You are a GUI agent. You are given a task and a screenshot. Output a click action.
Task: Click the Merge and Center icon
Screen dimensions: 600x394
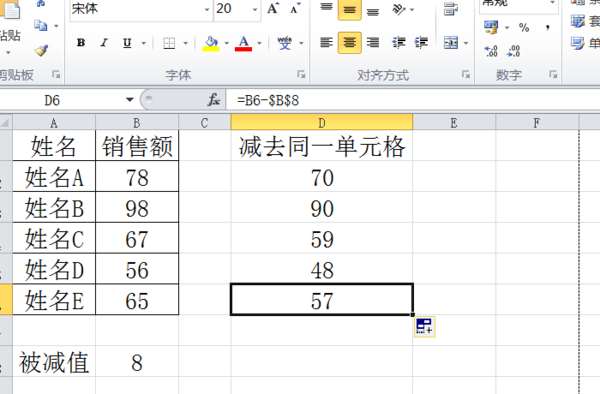451,42
